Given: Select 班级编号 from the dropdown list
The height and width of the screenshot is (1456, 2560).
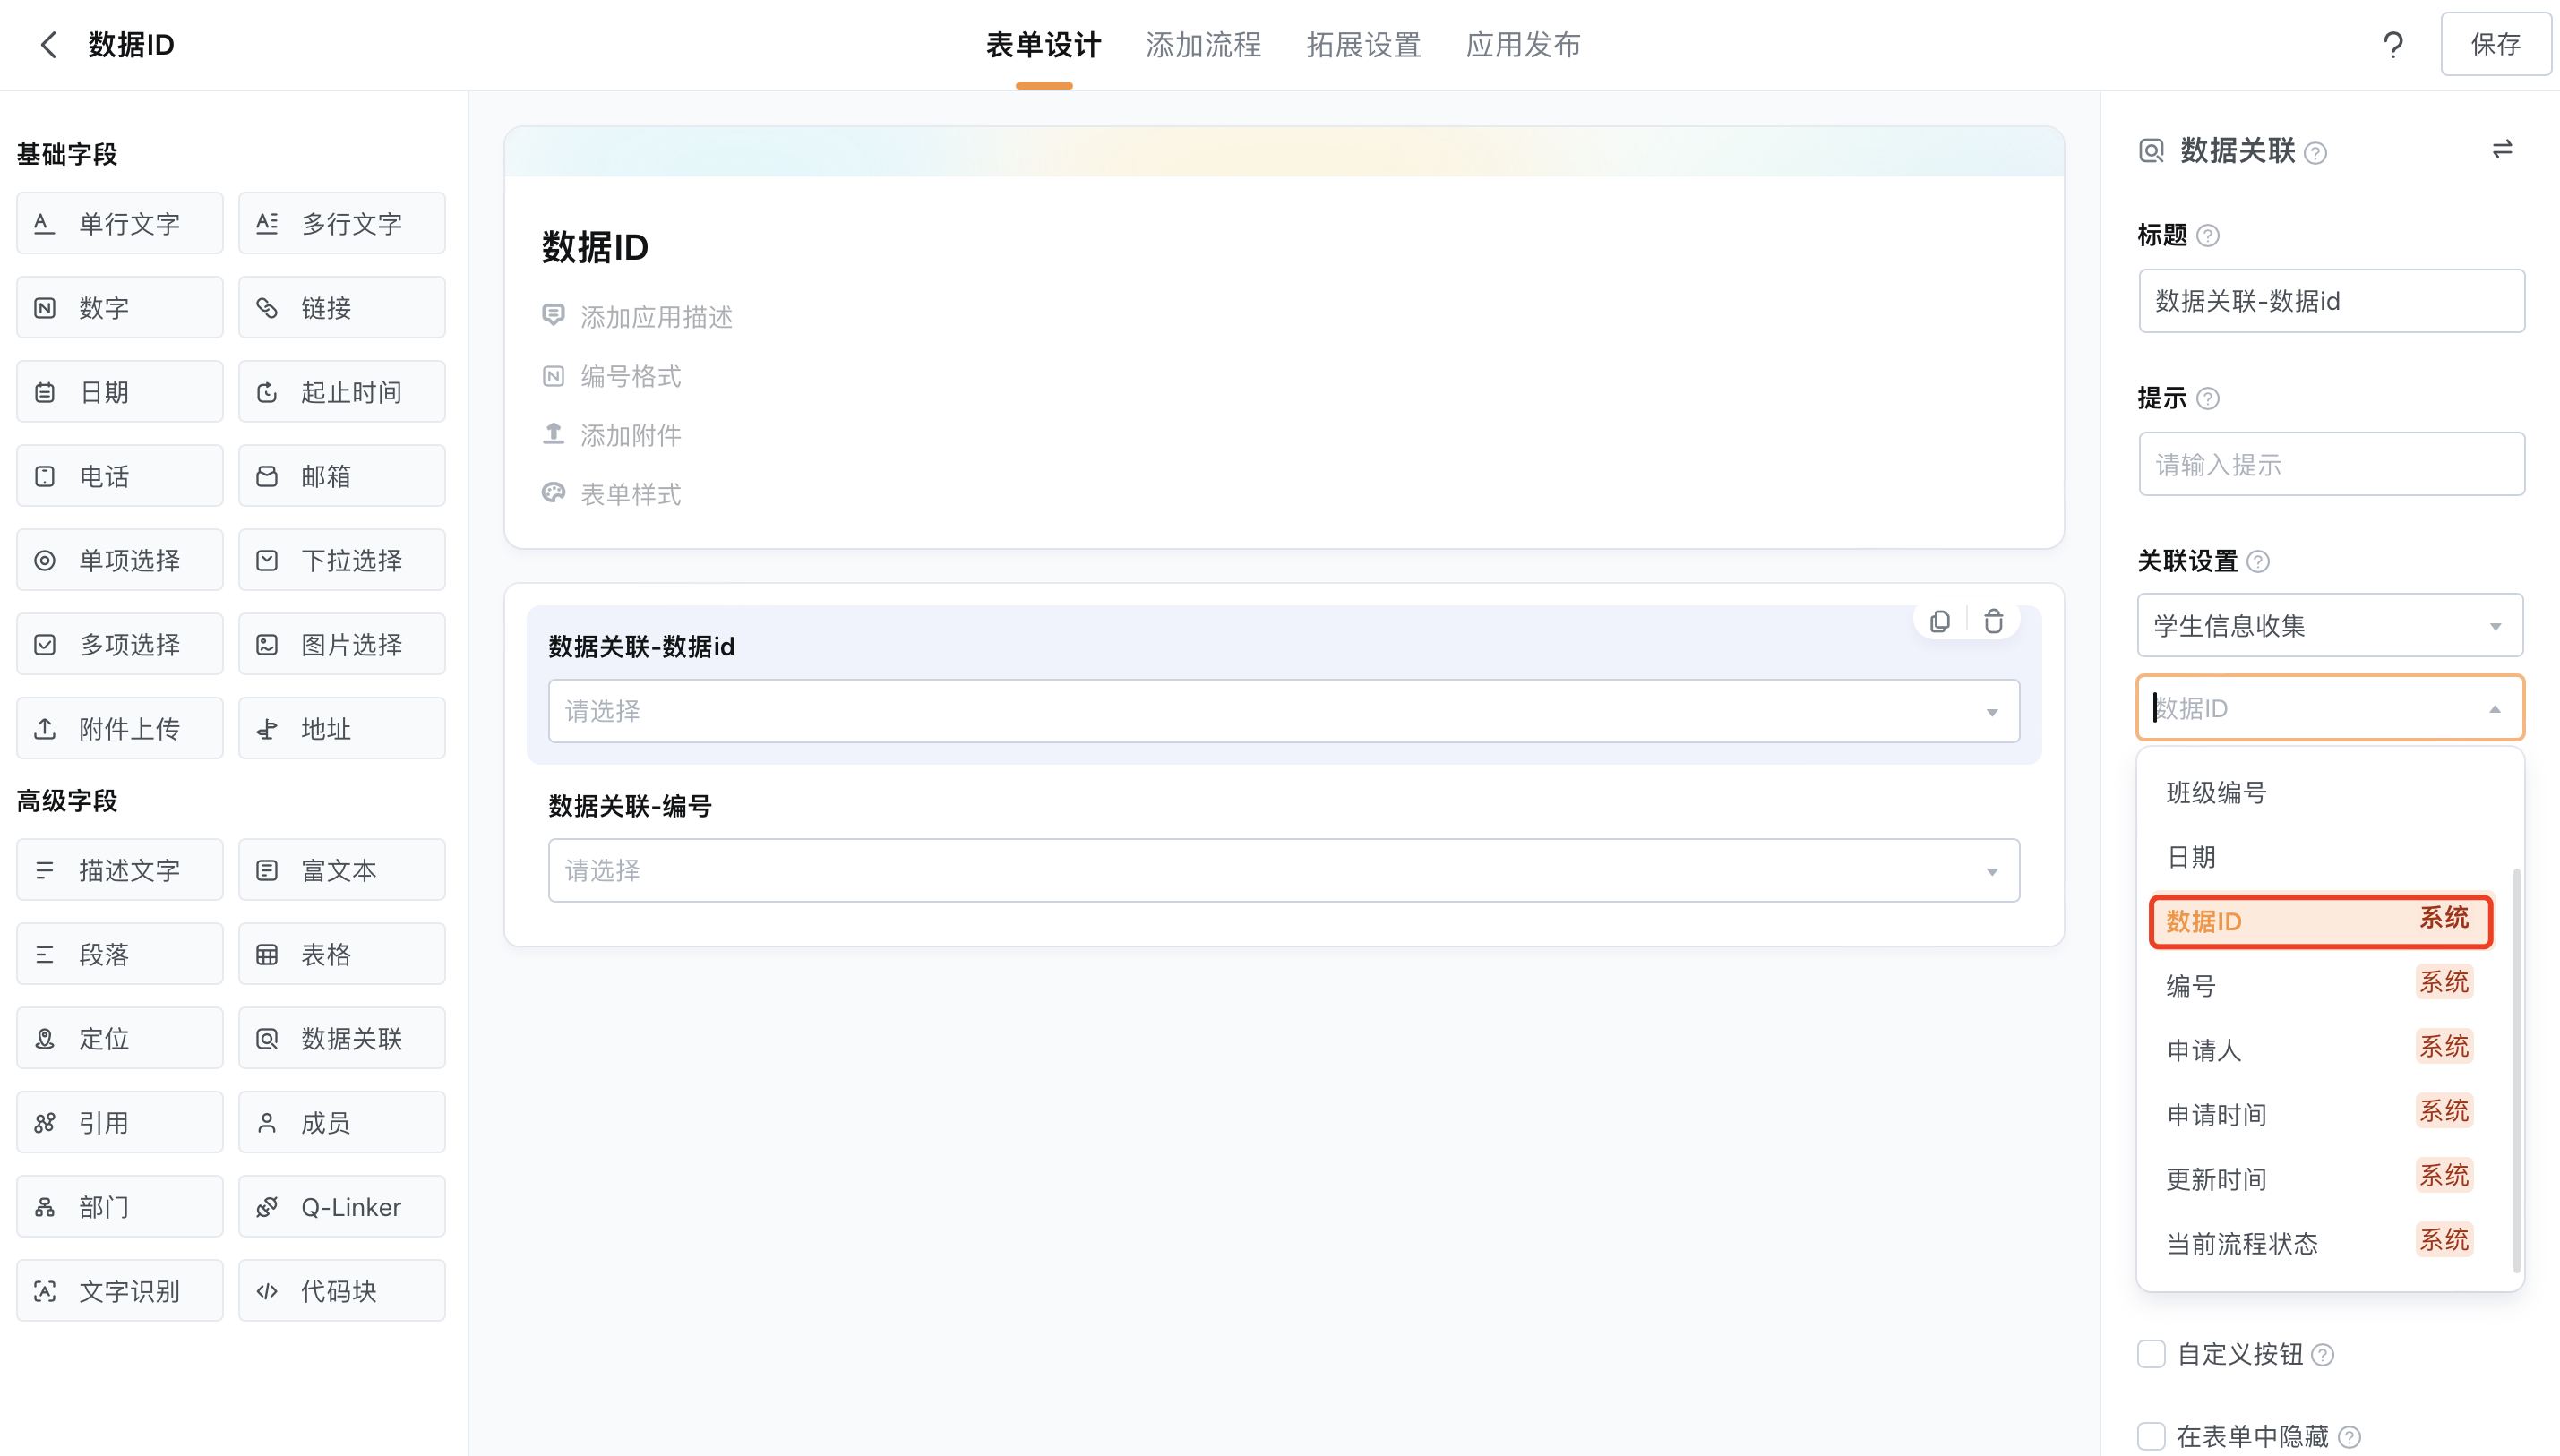Looking at the screenshot, I should [2320, 792].
